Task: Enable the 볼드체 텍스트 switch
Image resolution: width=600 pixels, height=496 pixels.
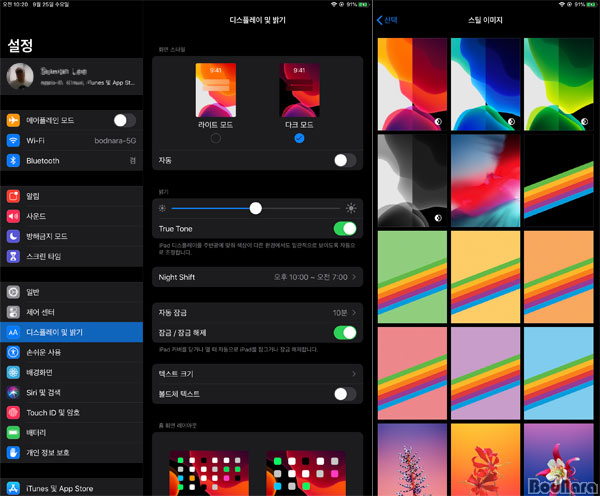Action: tap(345, 393)
